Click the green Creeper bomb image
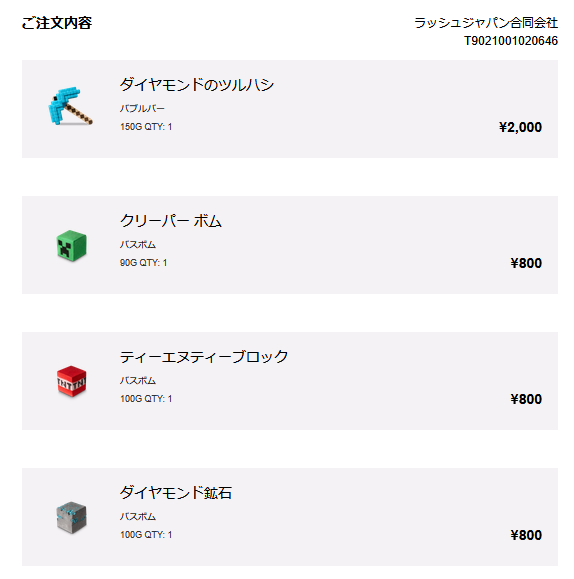Viewport: 574px width, 579px height. pos(72,246)
